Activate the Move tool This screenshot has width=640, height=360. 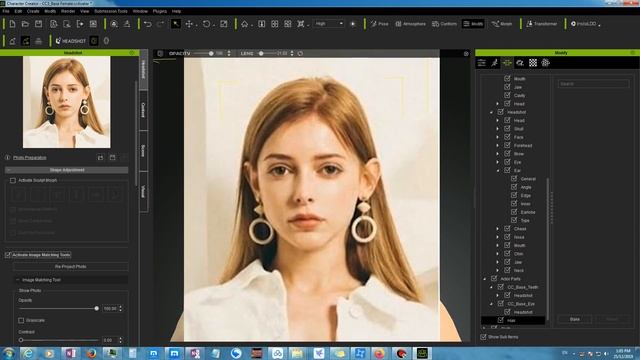(189, 24)
